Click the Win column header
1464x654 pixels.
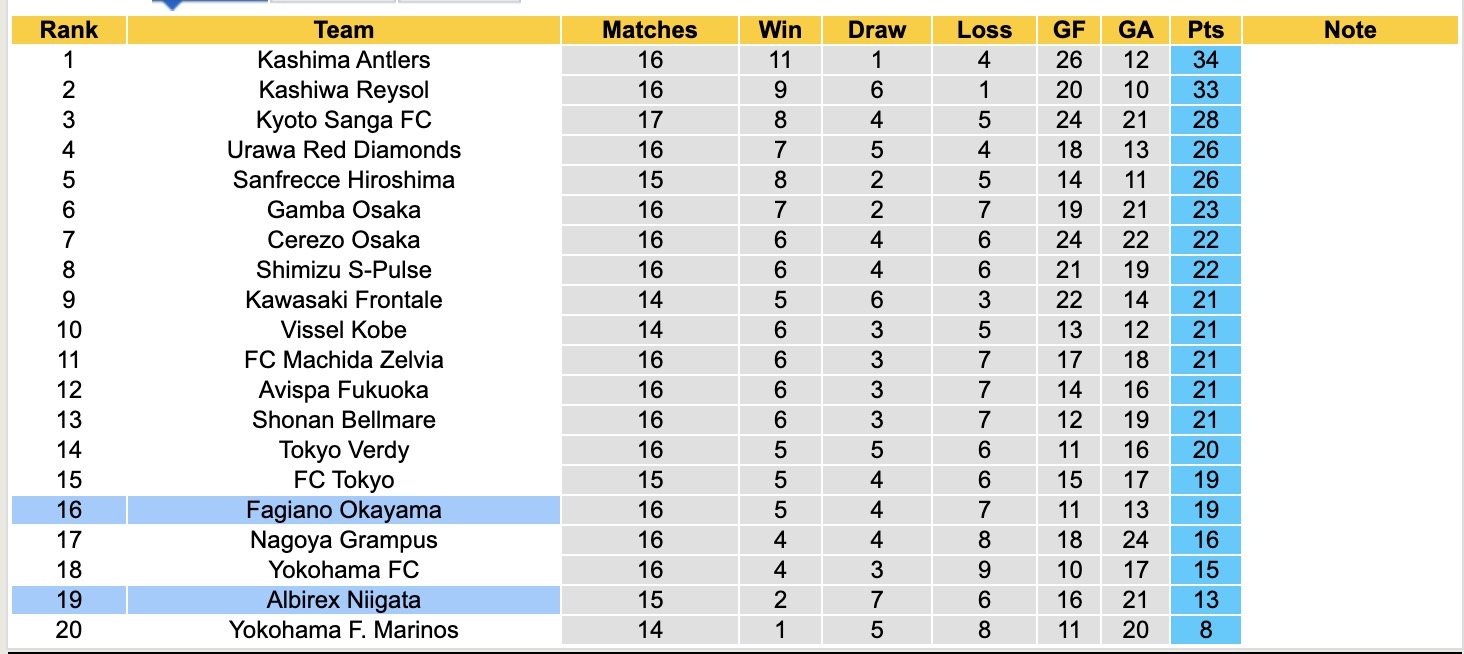pyautogui.click(x=780, y=30)
